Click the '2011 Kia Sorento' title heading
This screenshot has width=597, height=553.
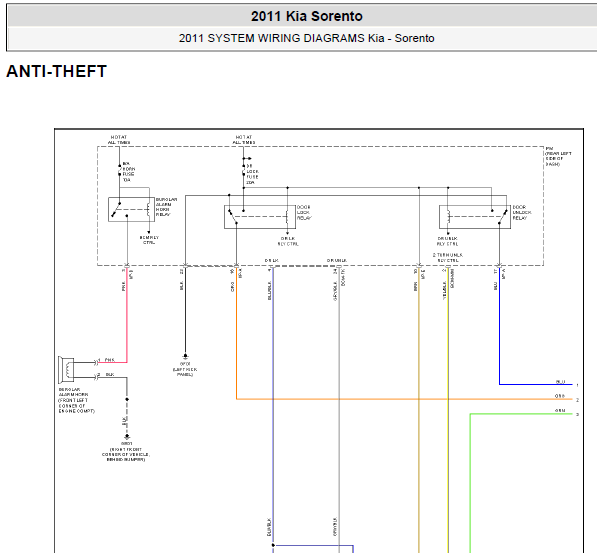[306, 16]
